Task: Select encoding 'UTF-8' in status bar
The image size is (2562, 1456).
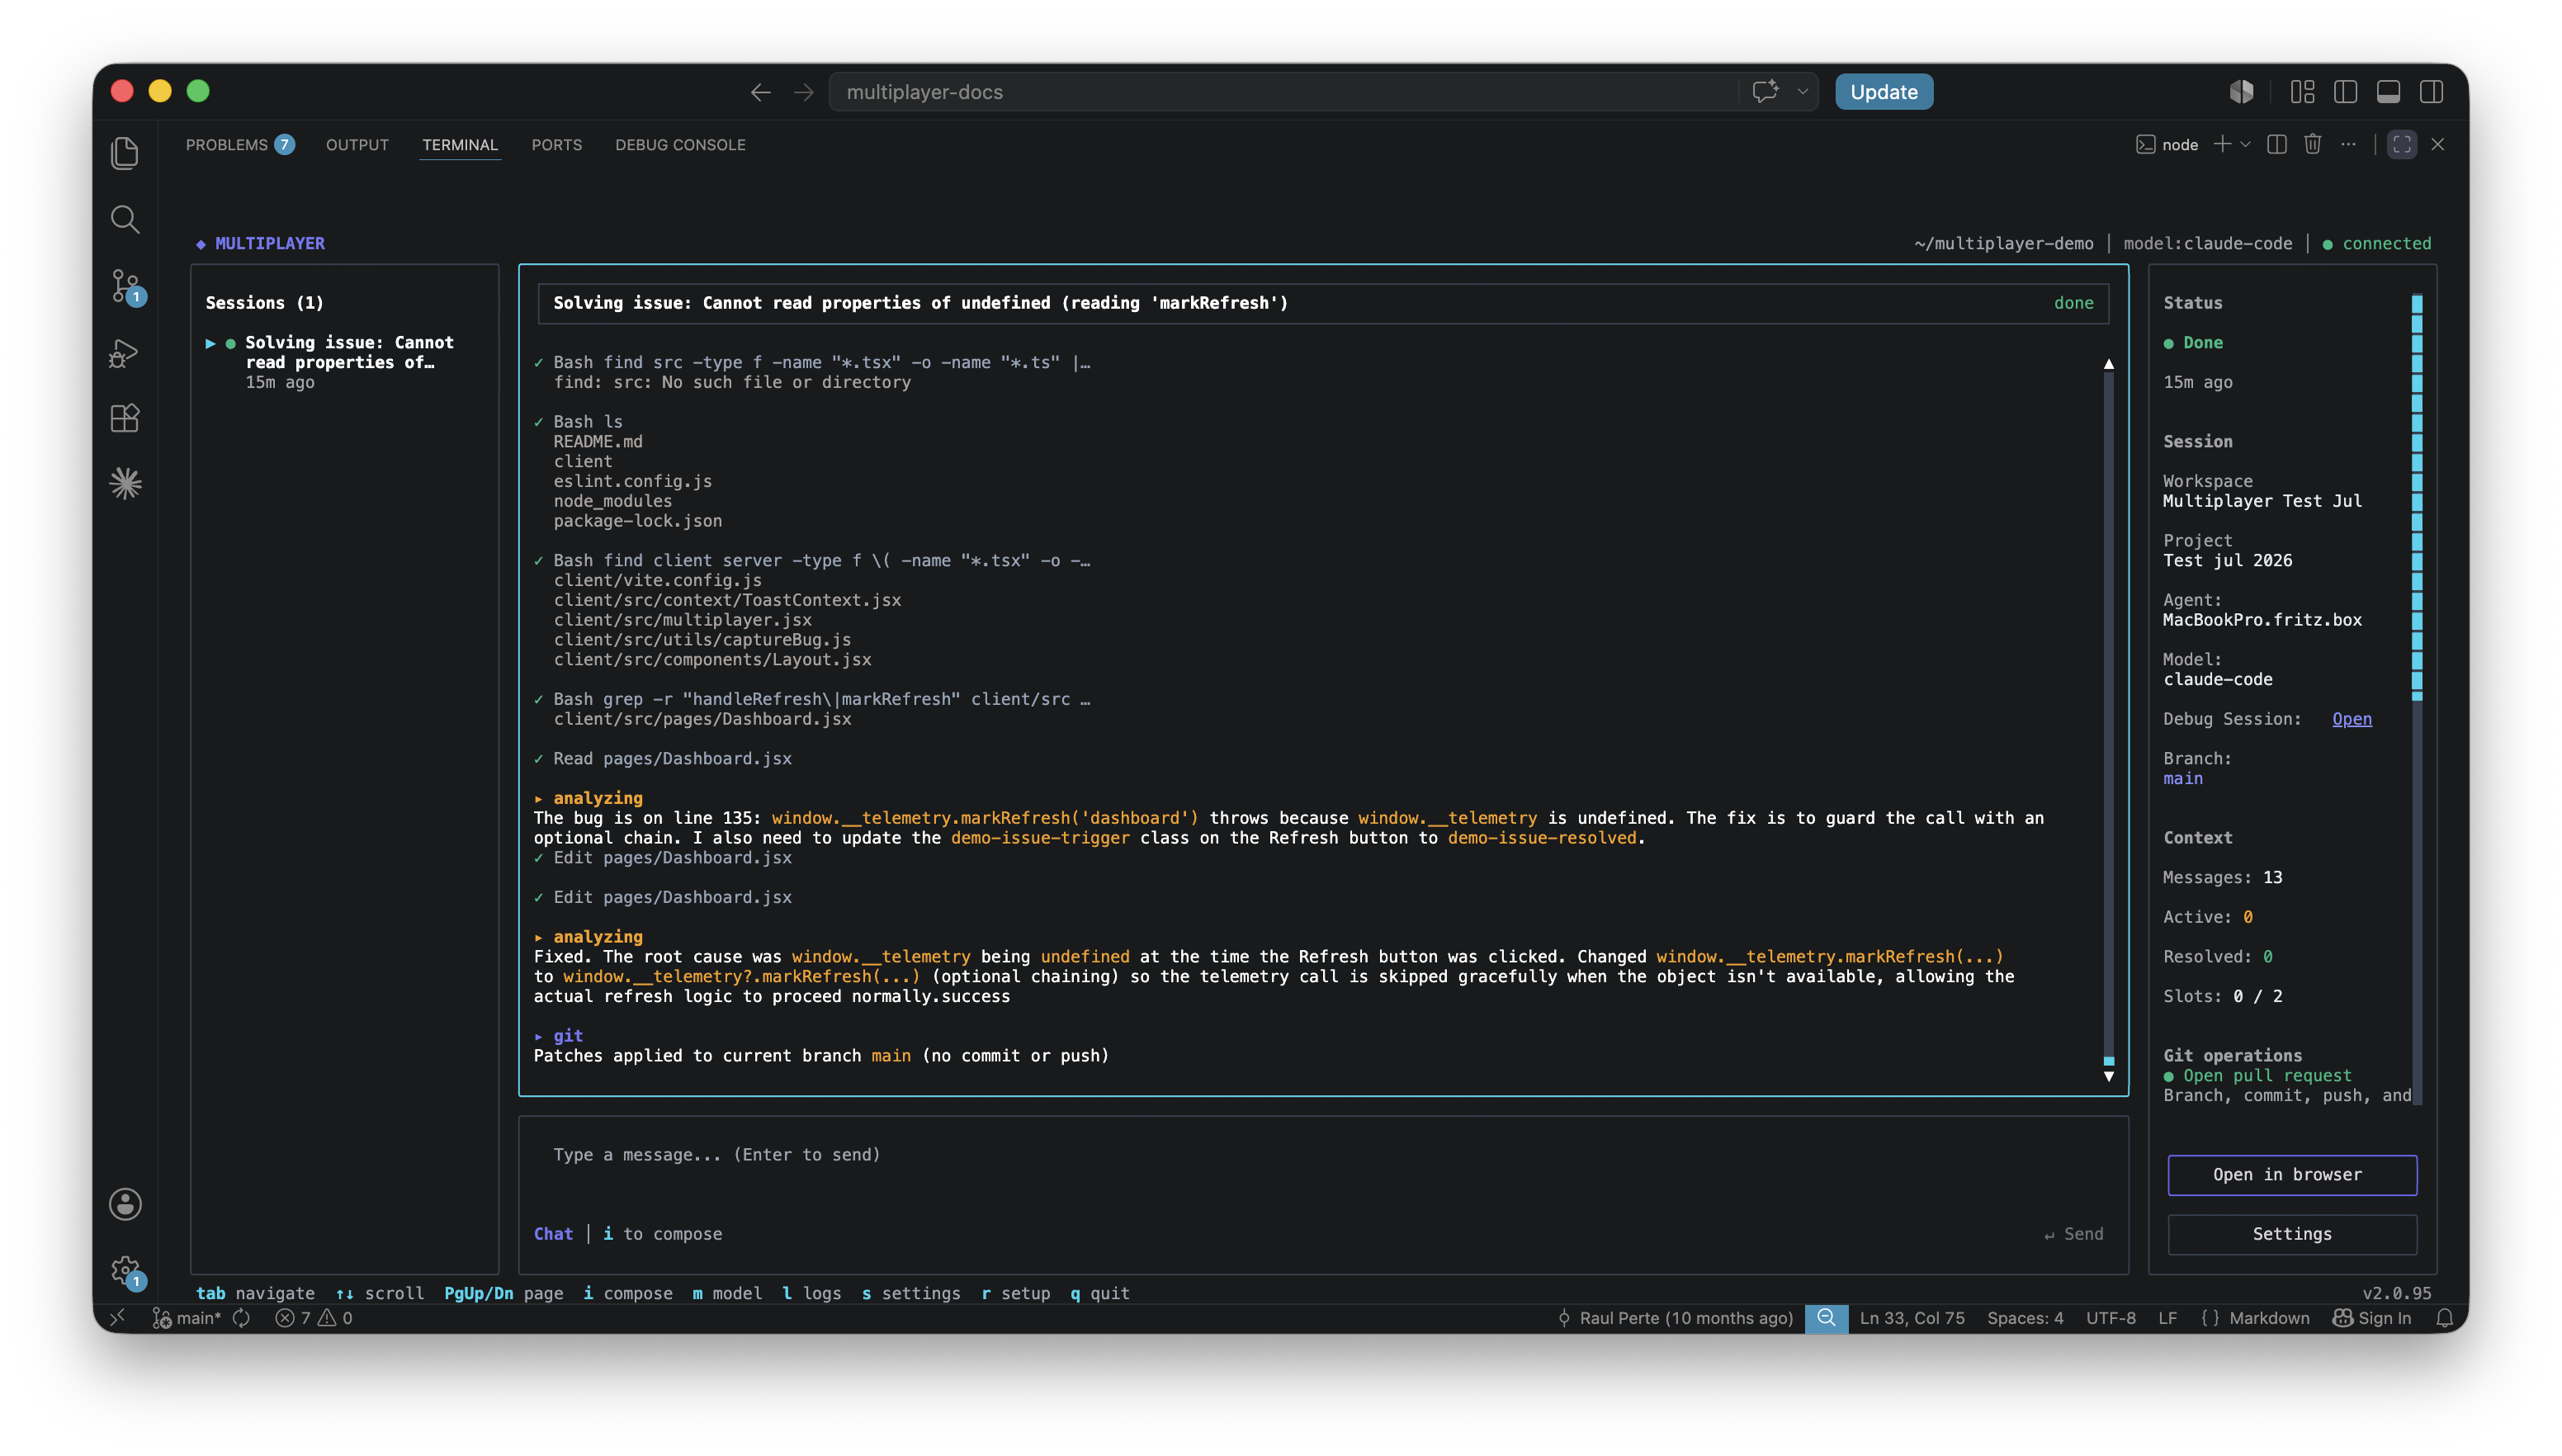Action: pos(2110,1318)
